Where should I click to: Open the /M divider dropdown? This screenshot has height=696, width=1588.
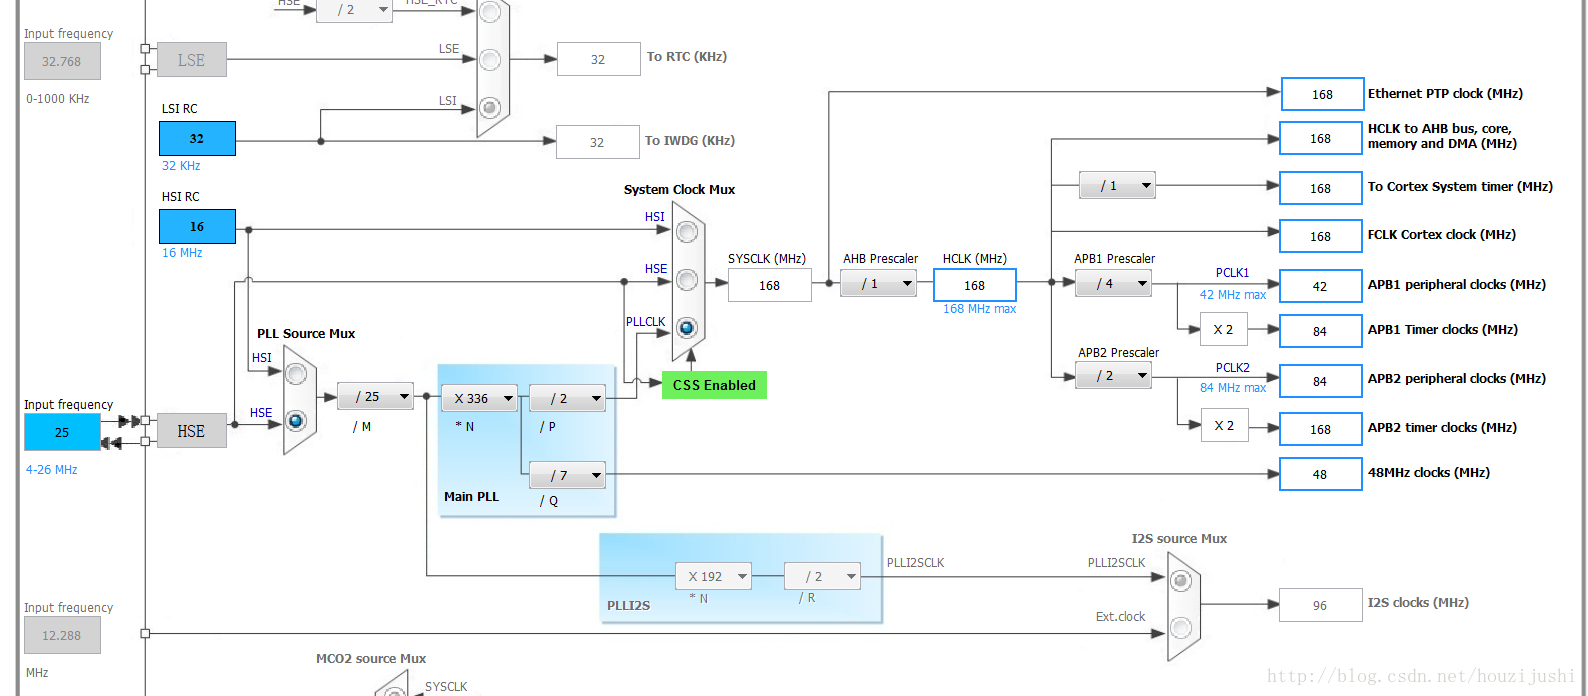[375, 397]
